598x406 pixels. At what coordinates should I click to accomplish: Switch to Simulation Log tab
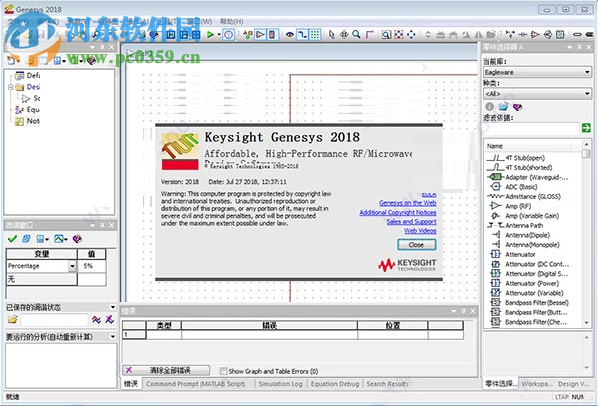pyautogui.click(x=280, y=384)
